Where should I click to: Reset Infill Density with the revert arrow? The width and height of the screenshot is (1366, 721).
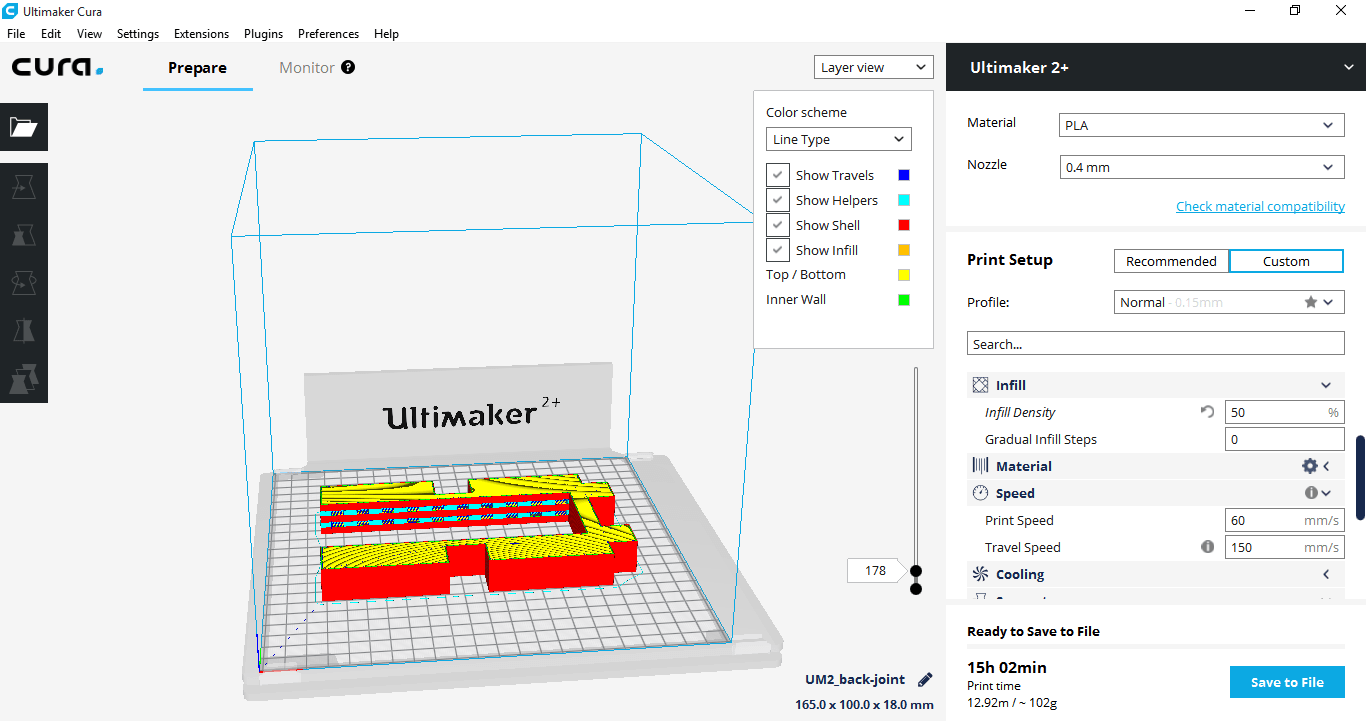(1207, 412)
